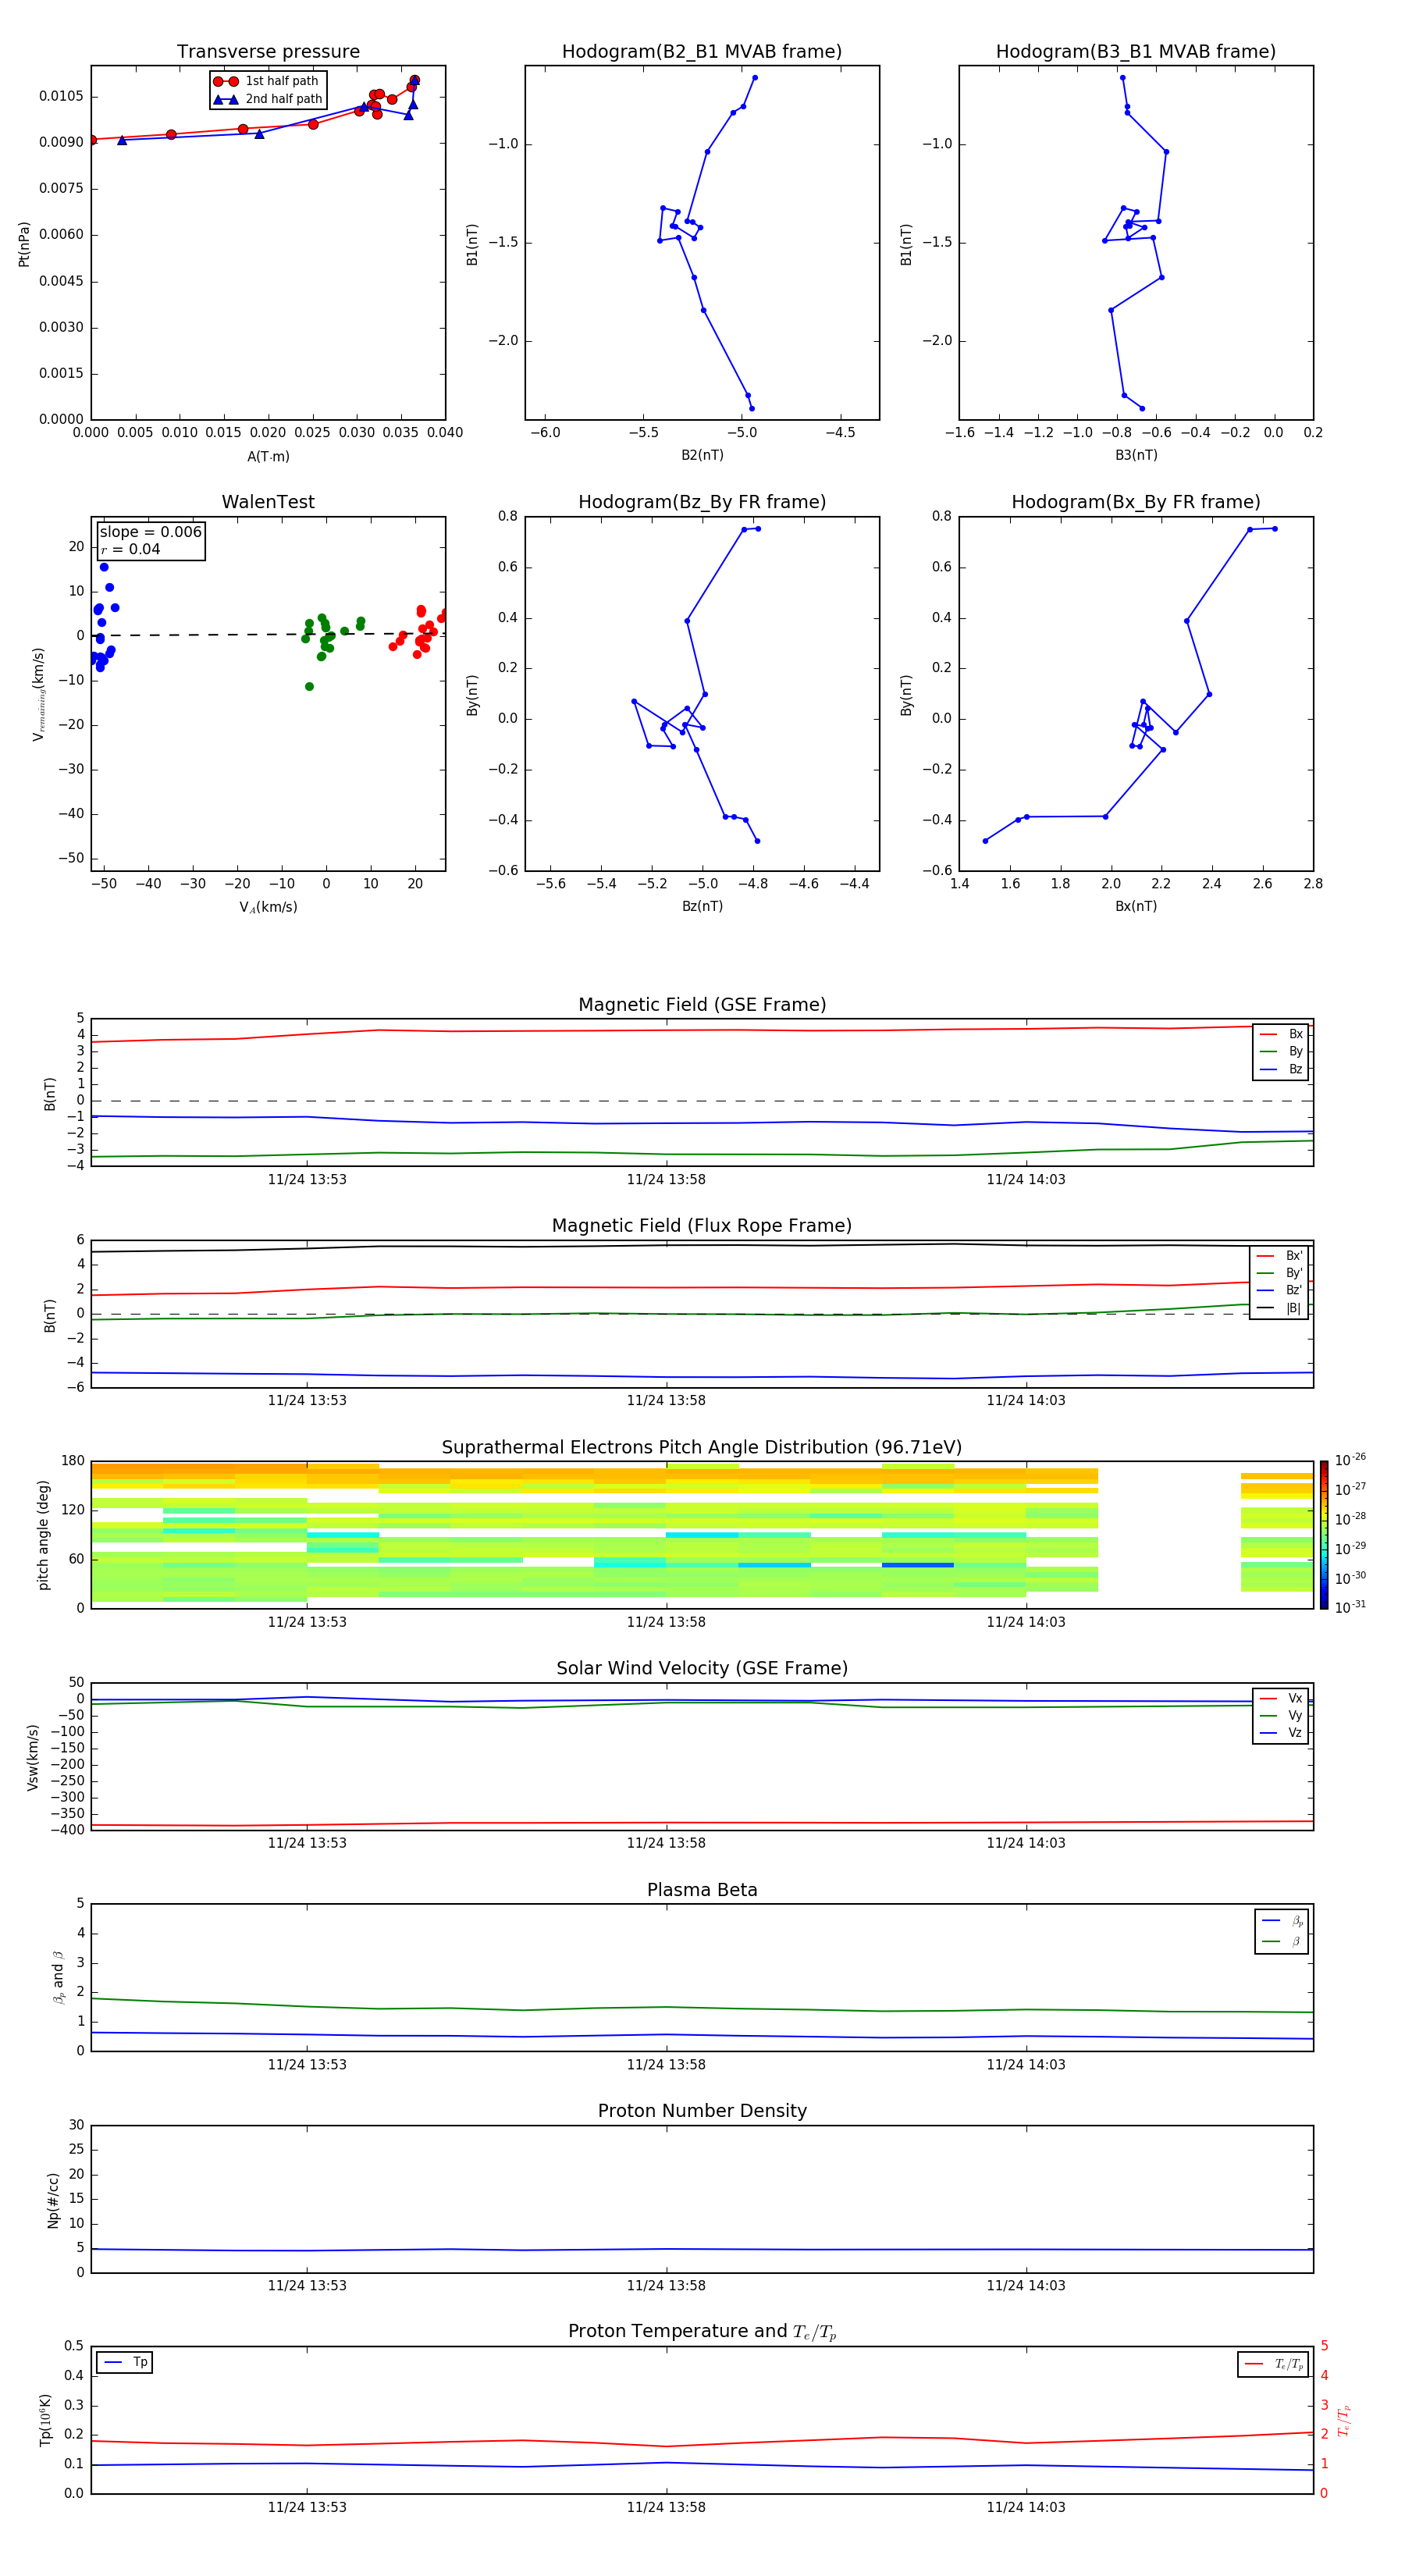
Task: Click 'Solar Wind Velocity (GSE Frame)' title
Action: click(x=702, y=1669)
